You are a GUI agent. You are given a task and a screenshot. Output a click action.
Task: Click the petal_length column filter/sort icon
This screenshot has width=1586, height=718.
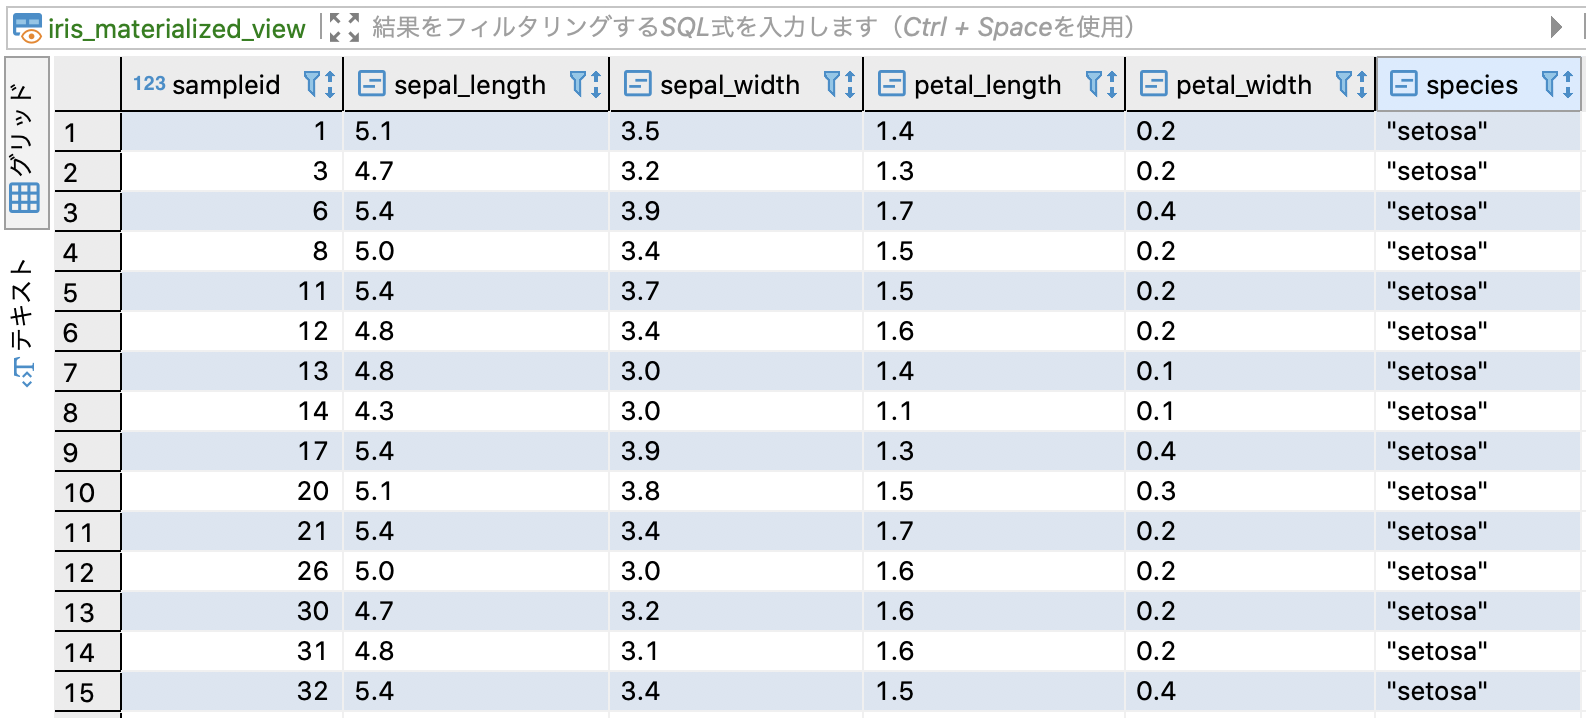[1101, 85]
